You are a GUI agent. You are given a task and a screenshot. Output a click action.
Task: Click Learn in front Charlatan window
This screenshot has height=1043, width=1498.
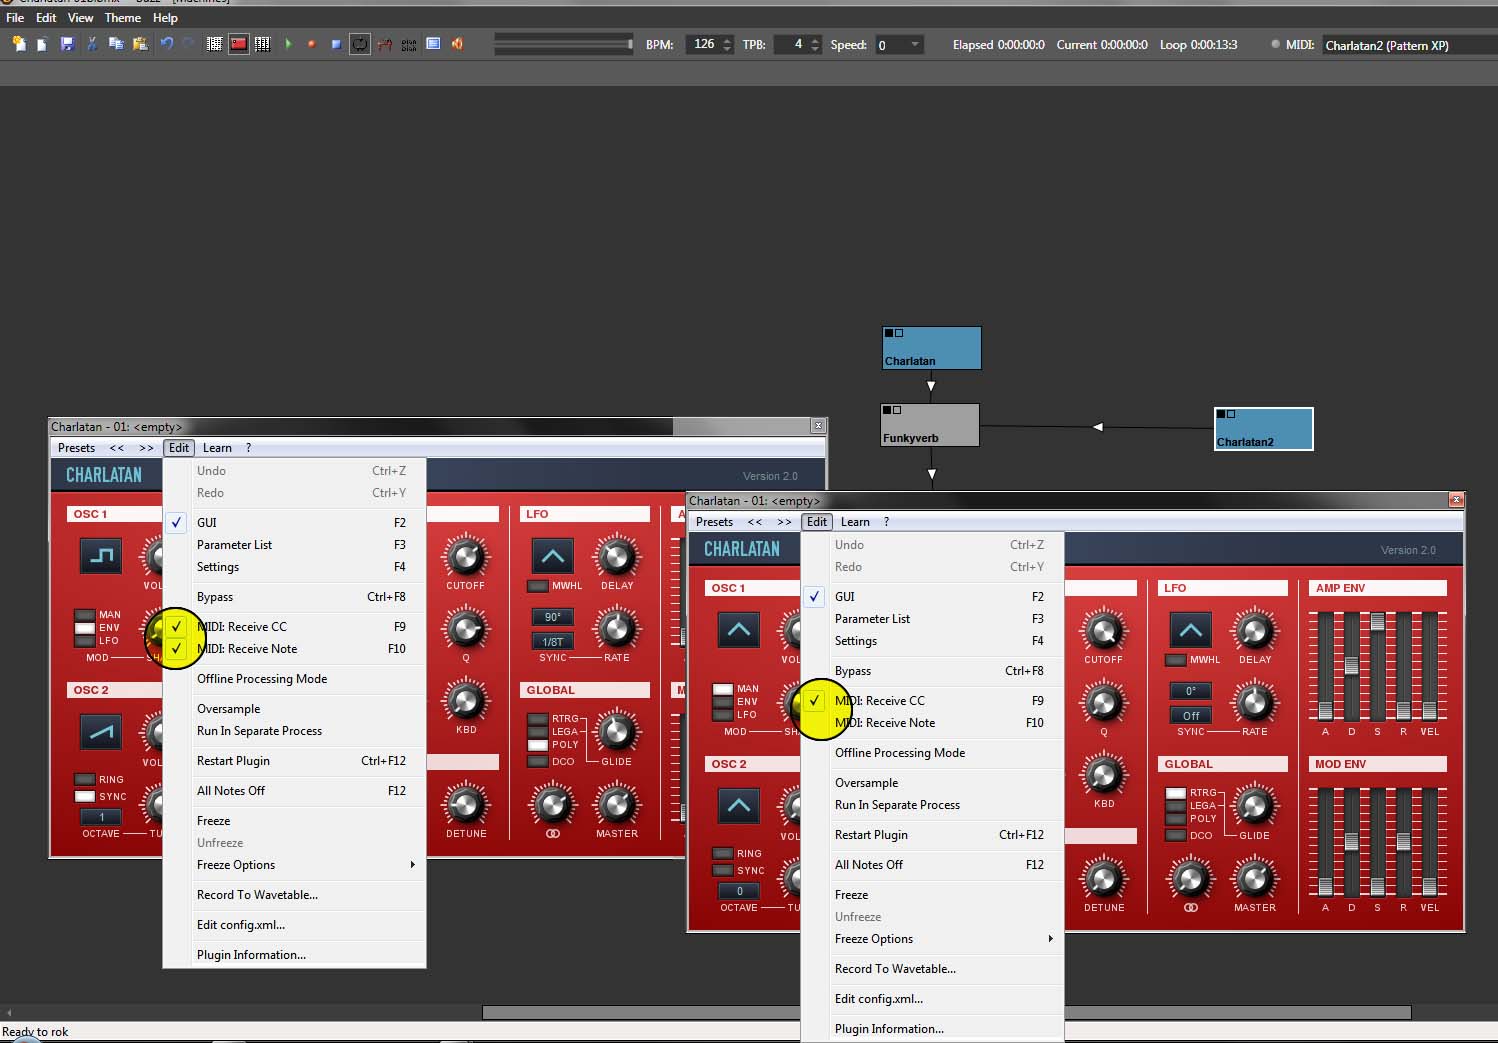tap(855, 522)
